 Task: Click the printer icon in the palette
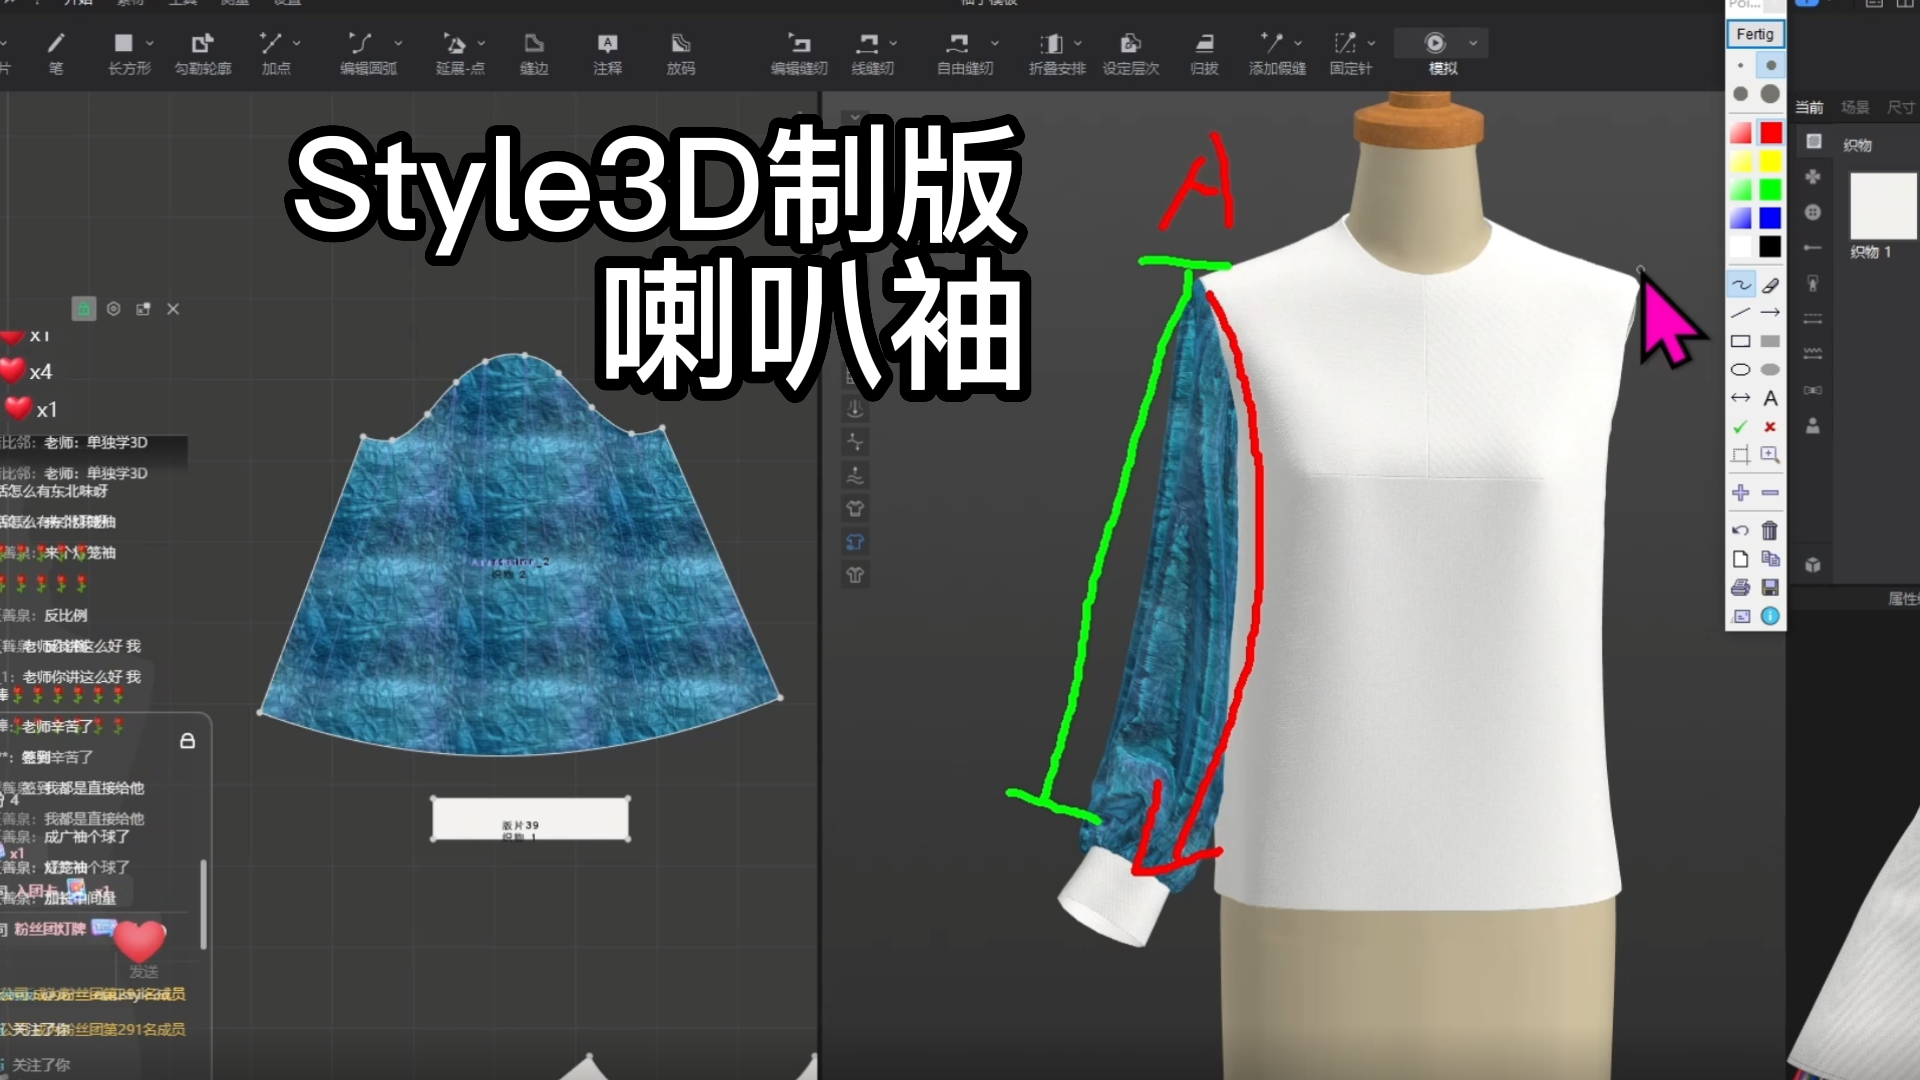[1740, 587]
